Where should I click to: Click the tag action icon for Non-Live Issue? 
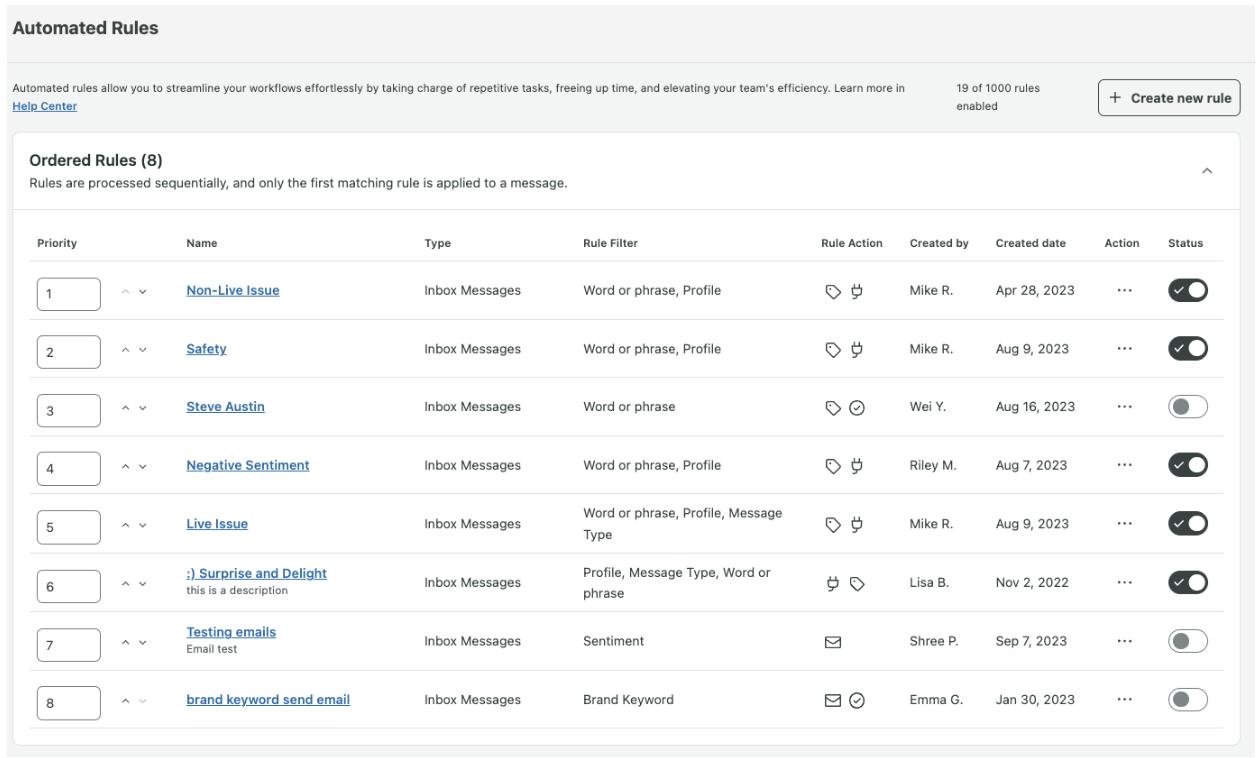point(832,292)
